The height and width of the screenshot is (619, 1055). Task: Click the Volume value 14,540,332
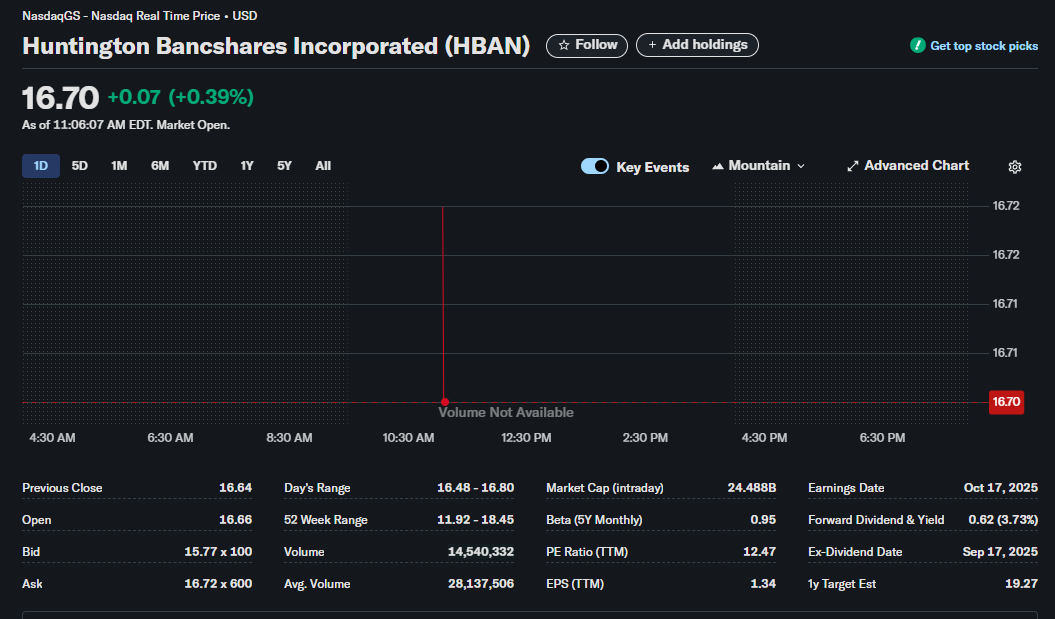[481, 552]
